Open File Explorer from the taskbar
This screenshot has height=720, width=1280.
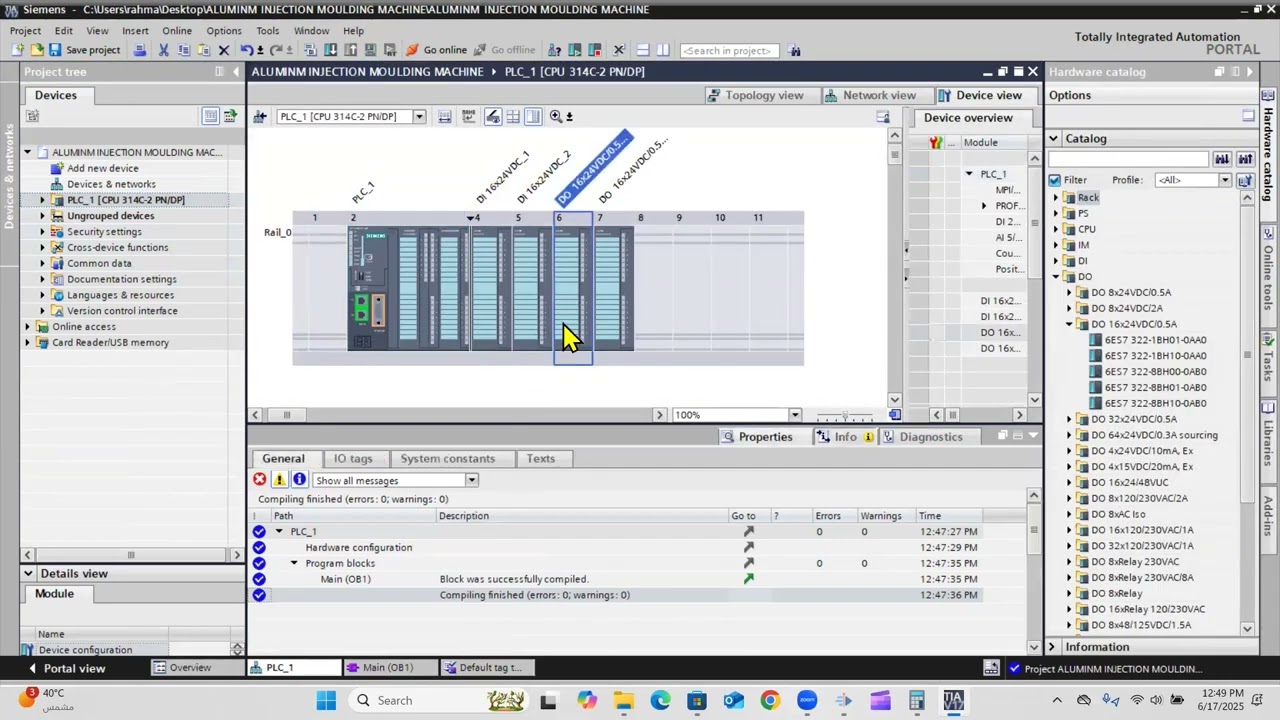click(x=623, y=700)
